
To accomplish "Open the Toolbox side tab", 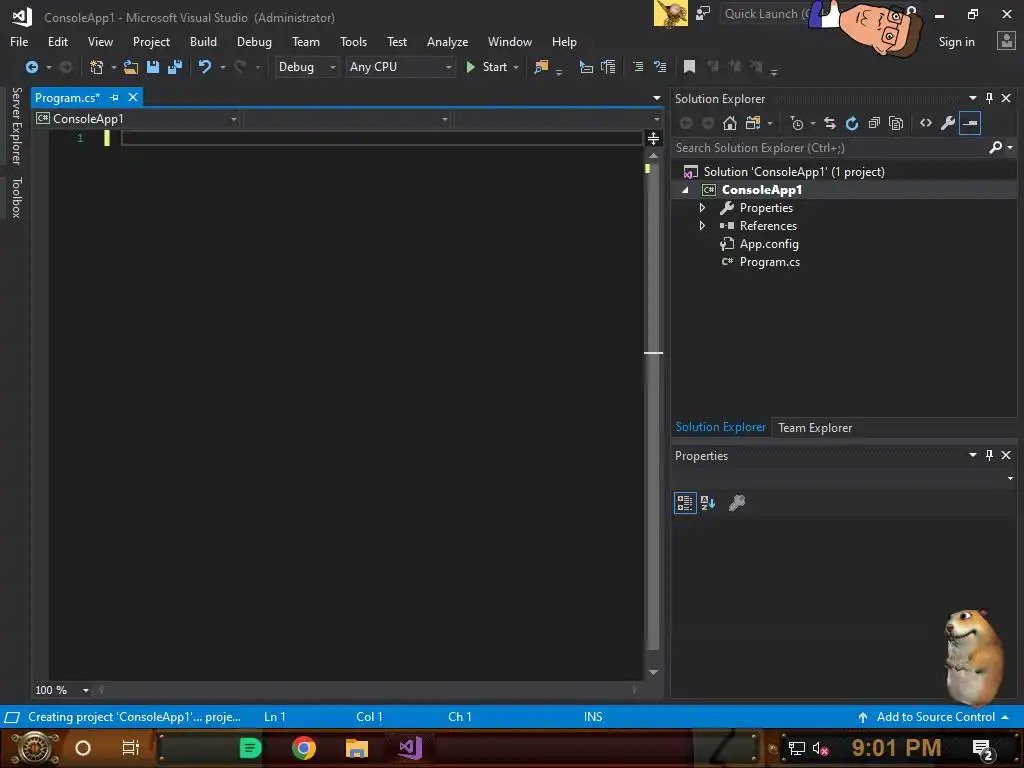I will click(16, 197).
